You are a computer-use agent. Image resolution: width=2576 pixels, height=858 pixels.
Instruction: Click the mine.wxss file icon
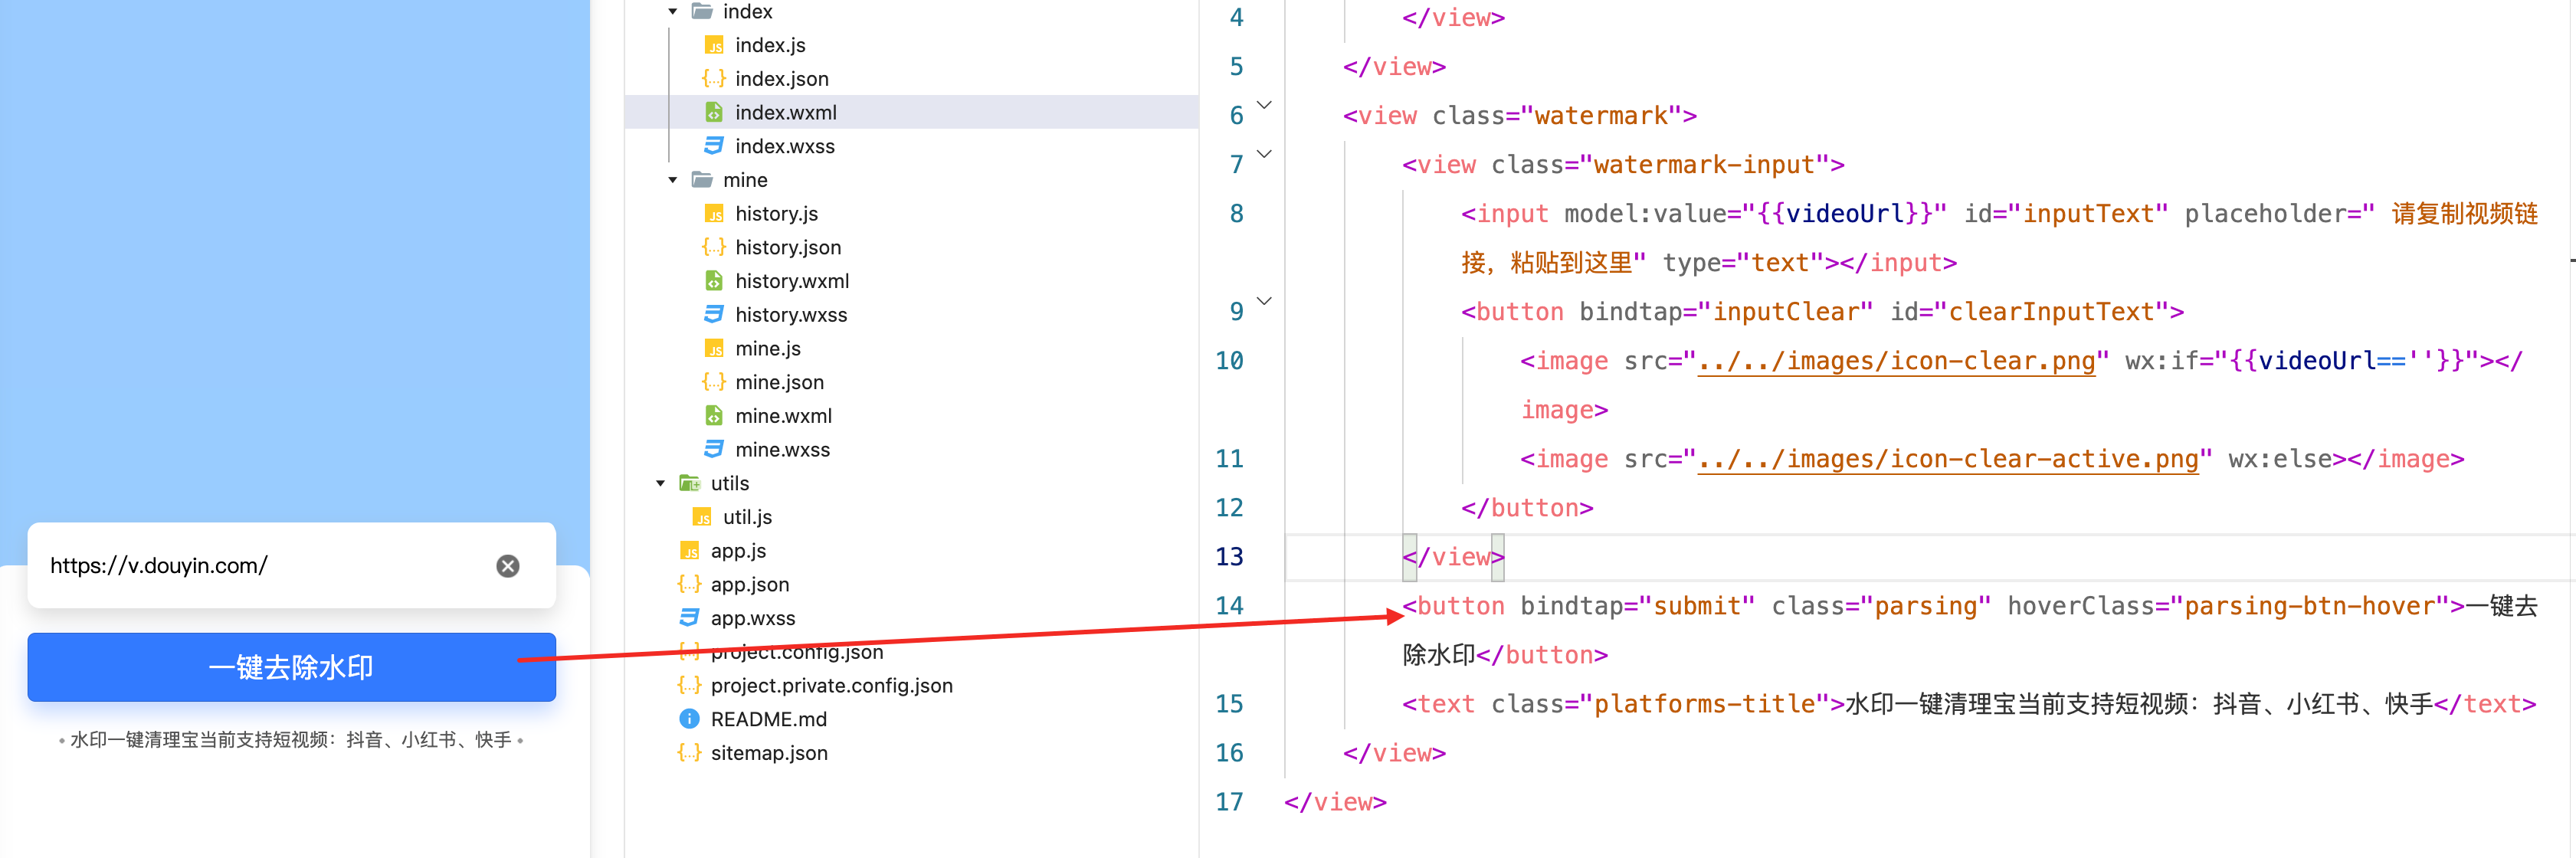(714, 449)
